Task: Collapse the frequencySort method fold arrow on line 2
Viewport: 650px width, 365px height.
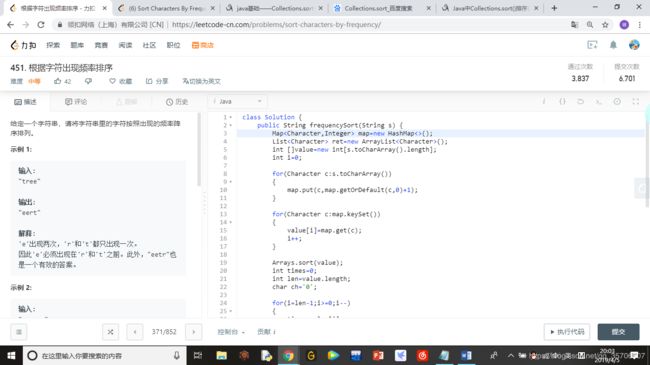Action: click(231, 125)
